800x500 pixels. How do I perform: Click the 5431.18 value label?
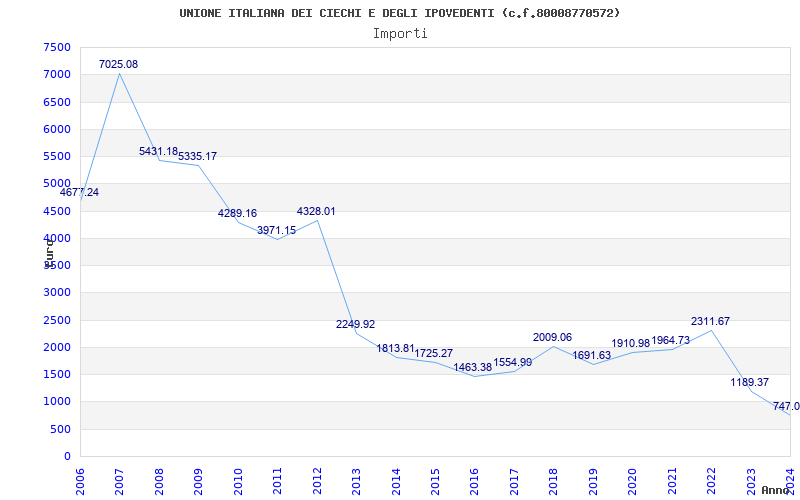click(x=158, y=152)
